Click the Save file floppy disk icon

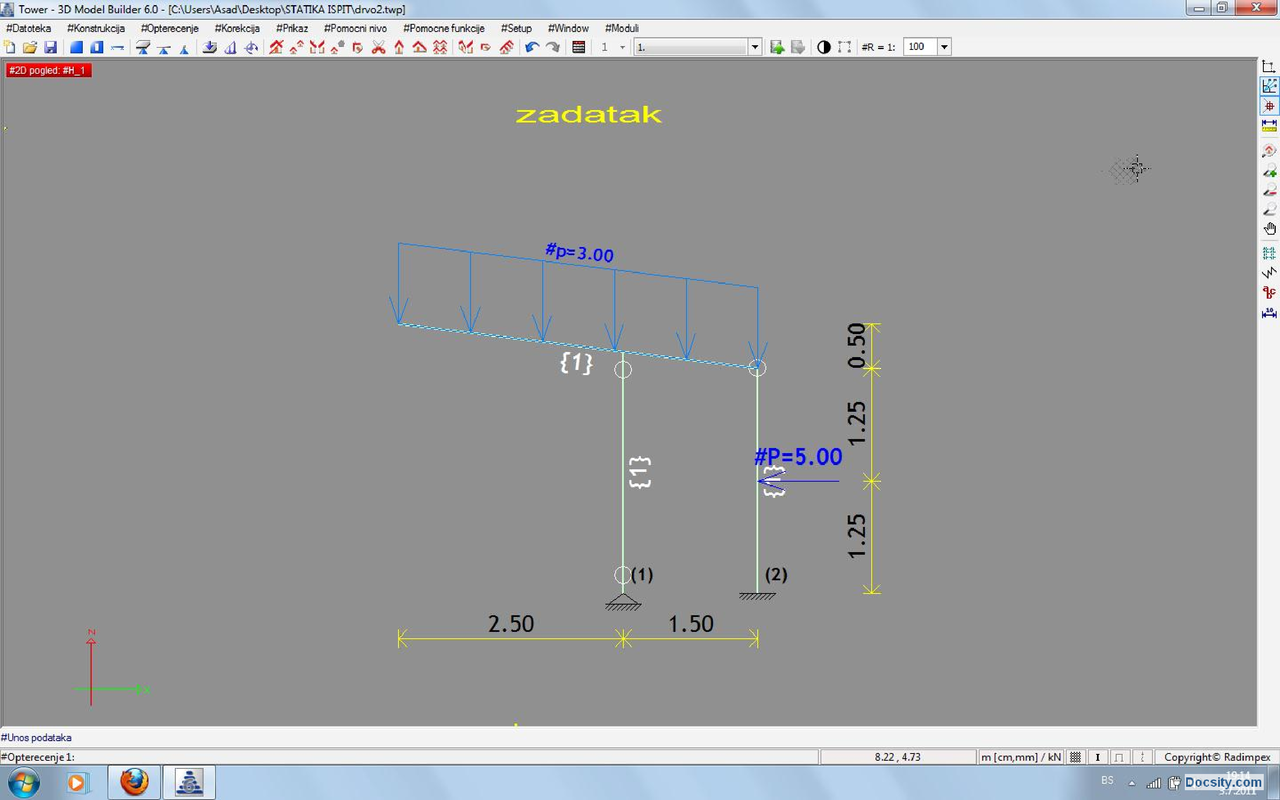click(x=50, y=47)
